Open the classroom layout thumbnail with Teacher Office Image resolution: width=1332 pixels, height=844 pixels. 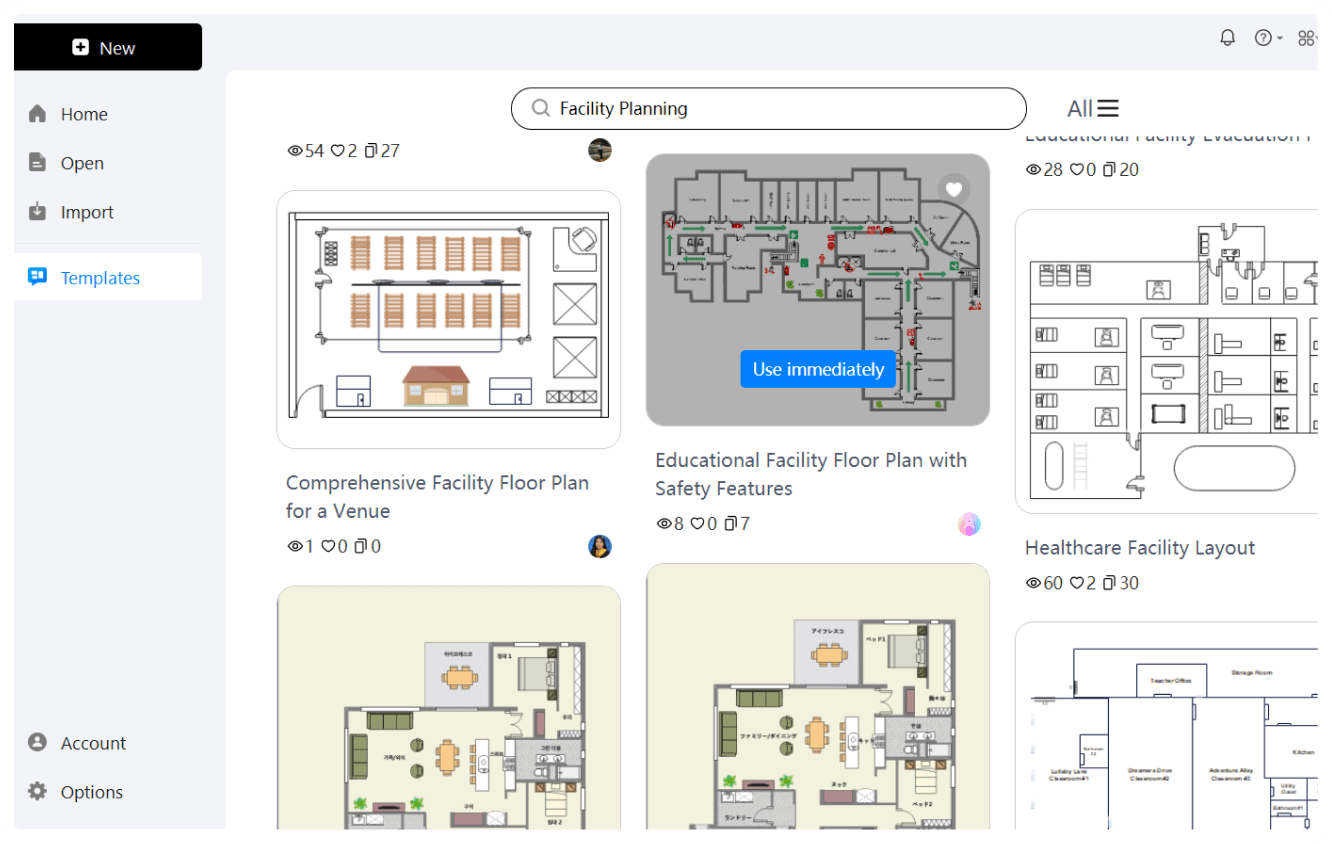coord(1167,726)
